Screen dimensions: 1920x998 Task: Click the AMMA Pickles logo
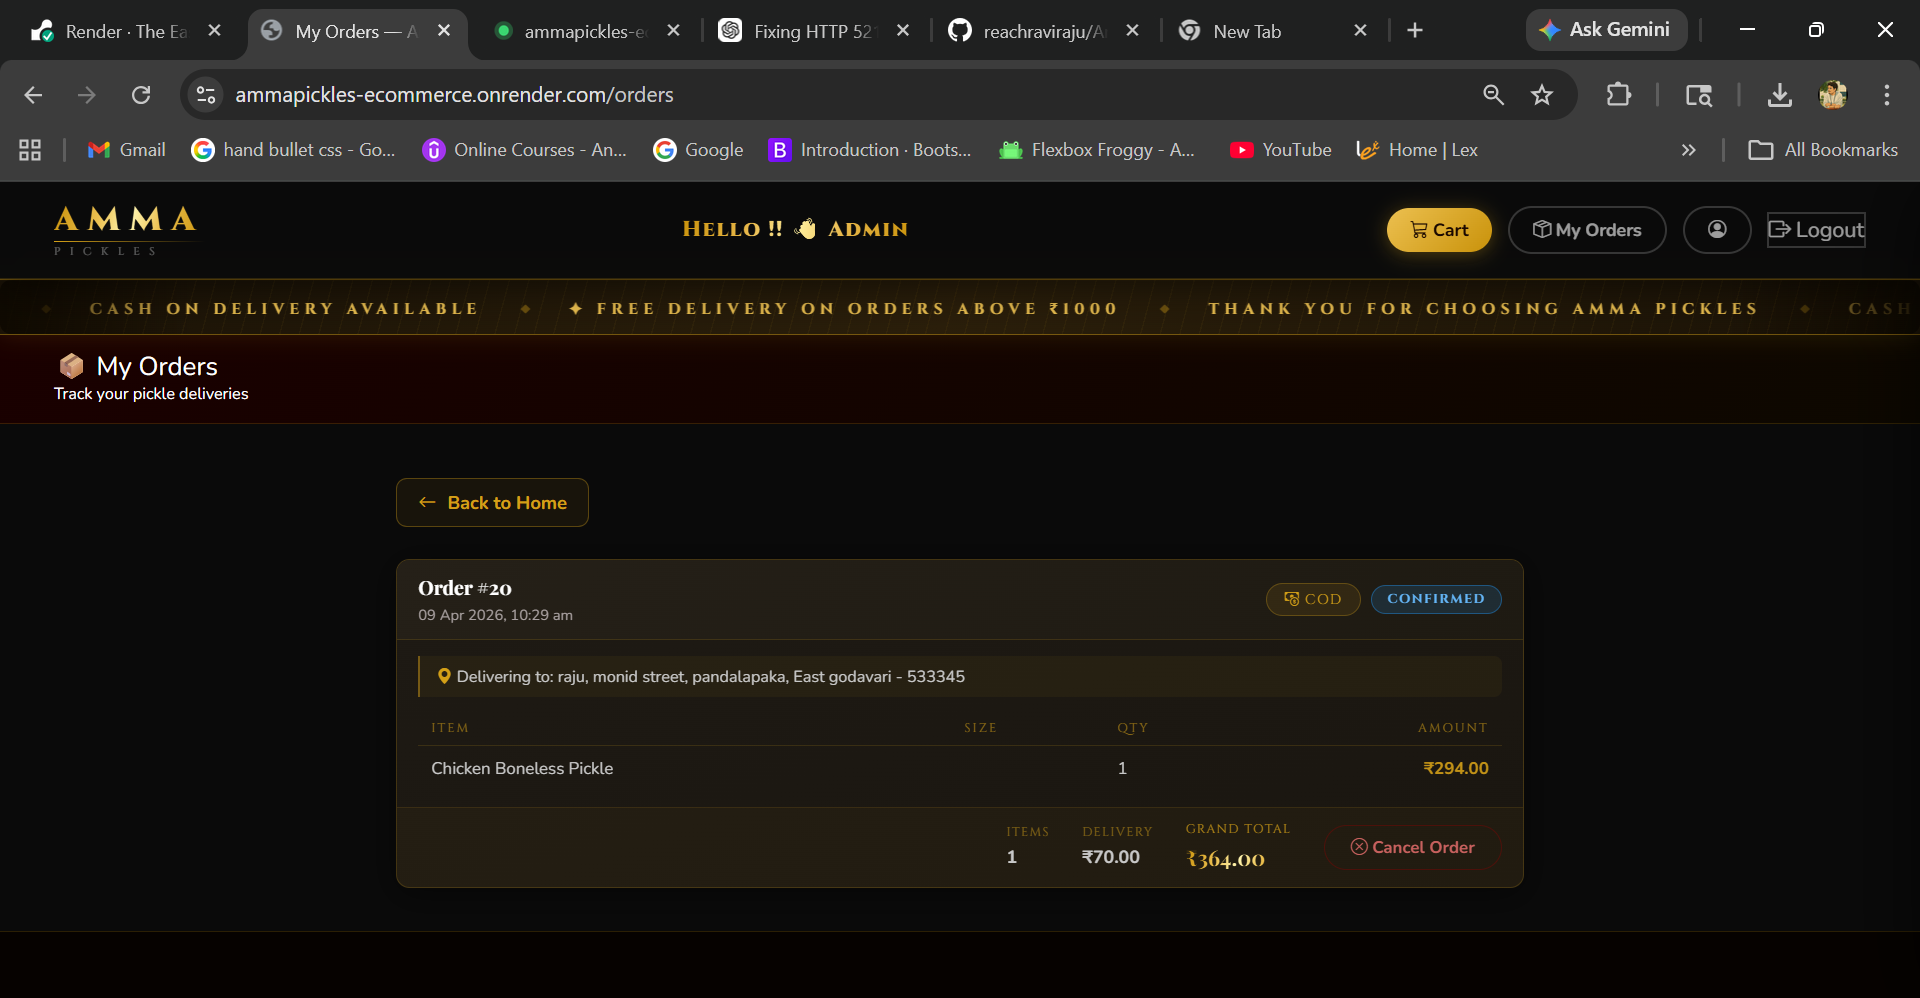[125, 230]
